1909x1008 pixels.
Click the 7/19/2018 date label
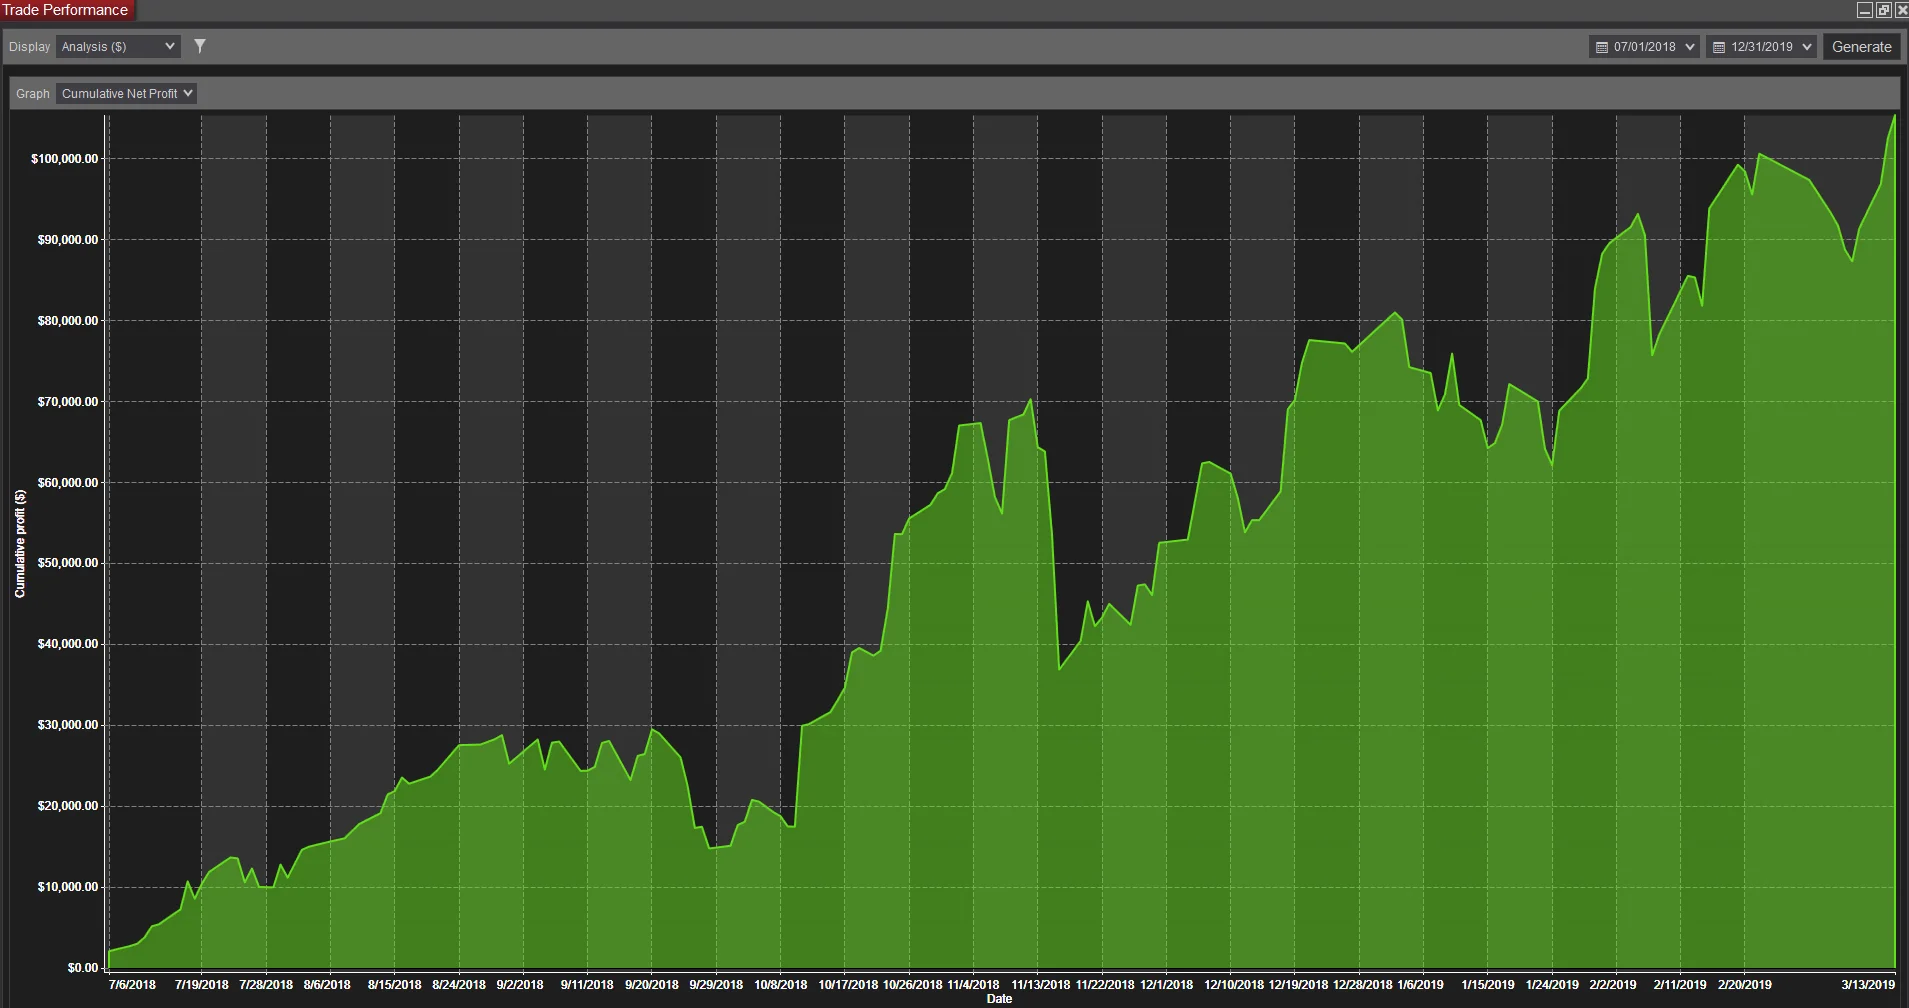pyautogui.click(x=202, y=985)
